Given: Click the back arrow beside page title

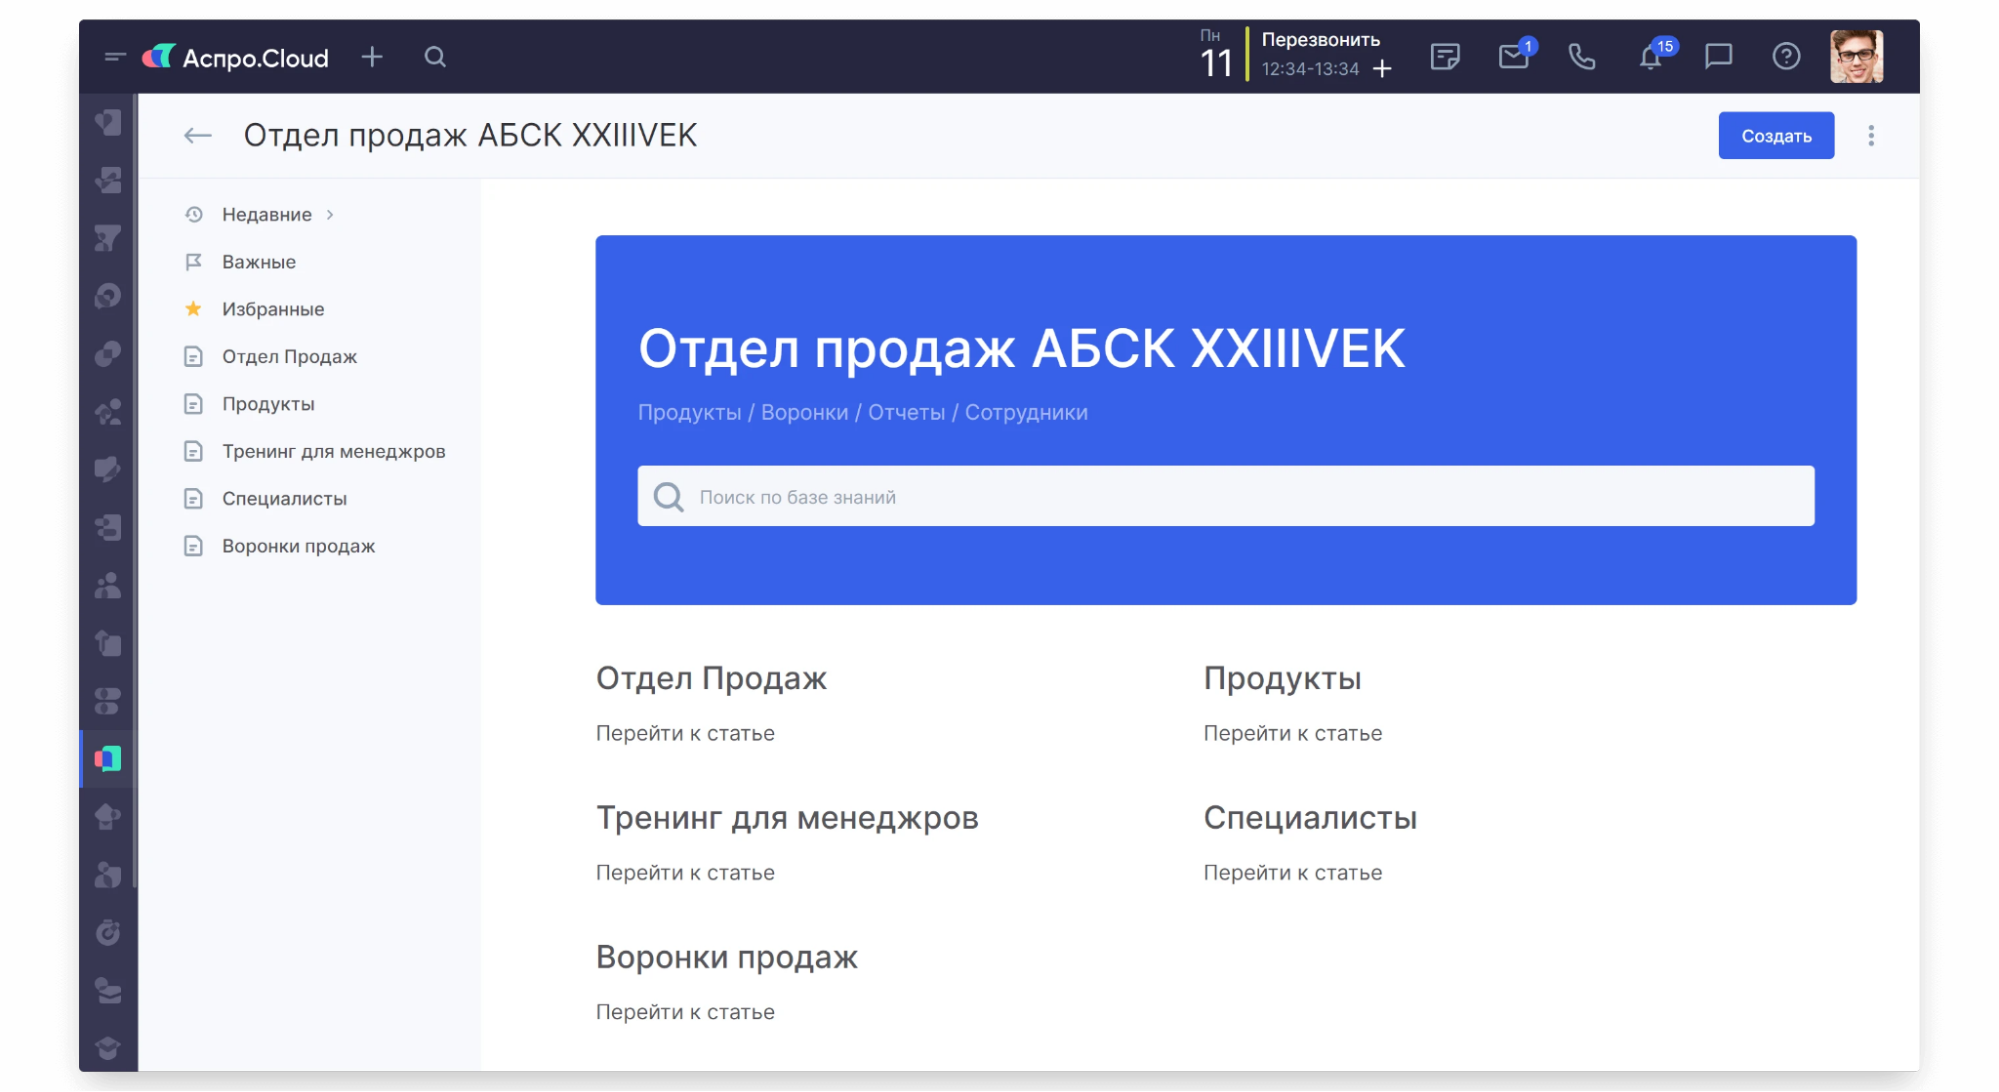Looking at the screenshot, I should 197,135.
